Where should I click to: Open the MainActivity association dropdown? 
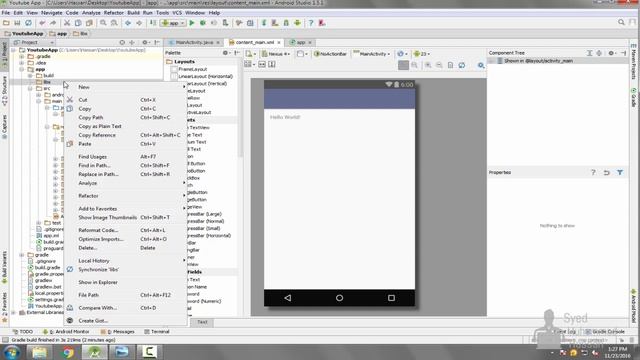[x=372, y=53]
